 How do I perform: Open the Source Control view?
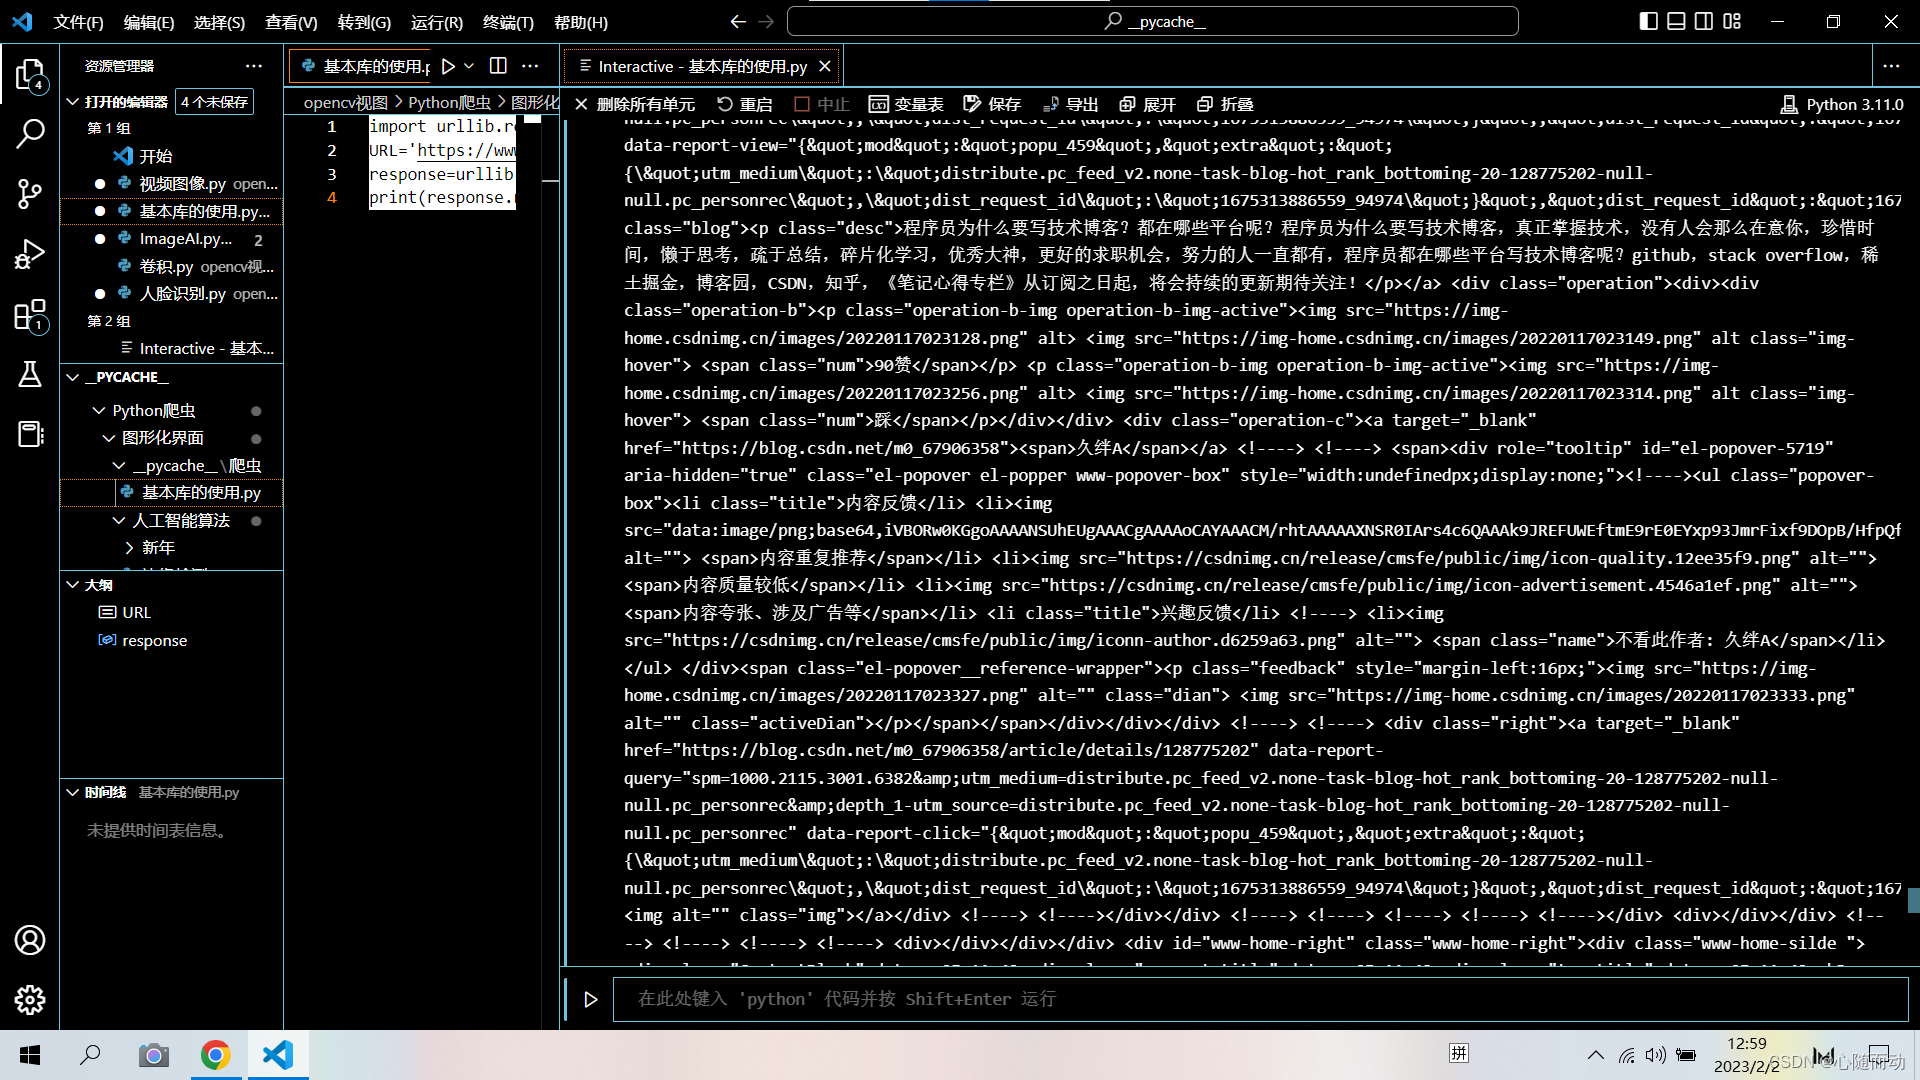point(30,194)
